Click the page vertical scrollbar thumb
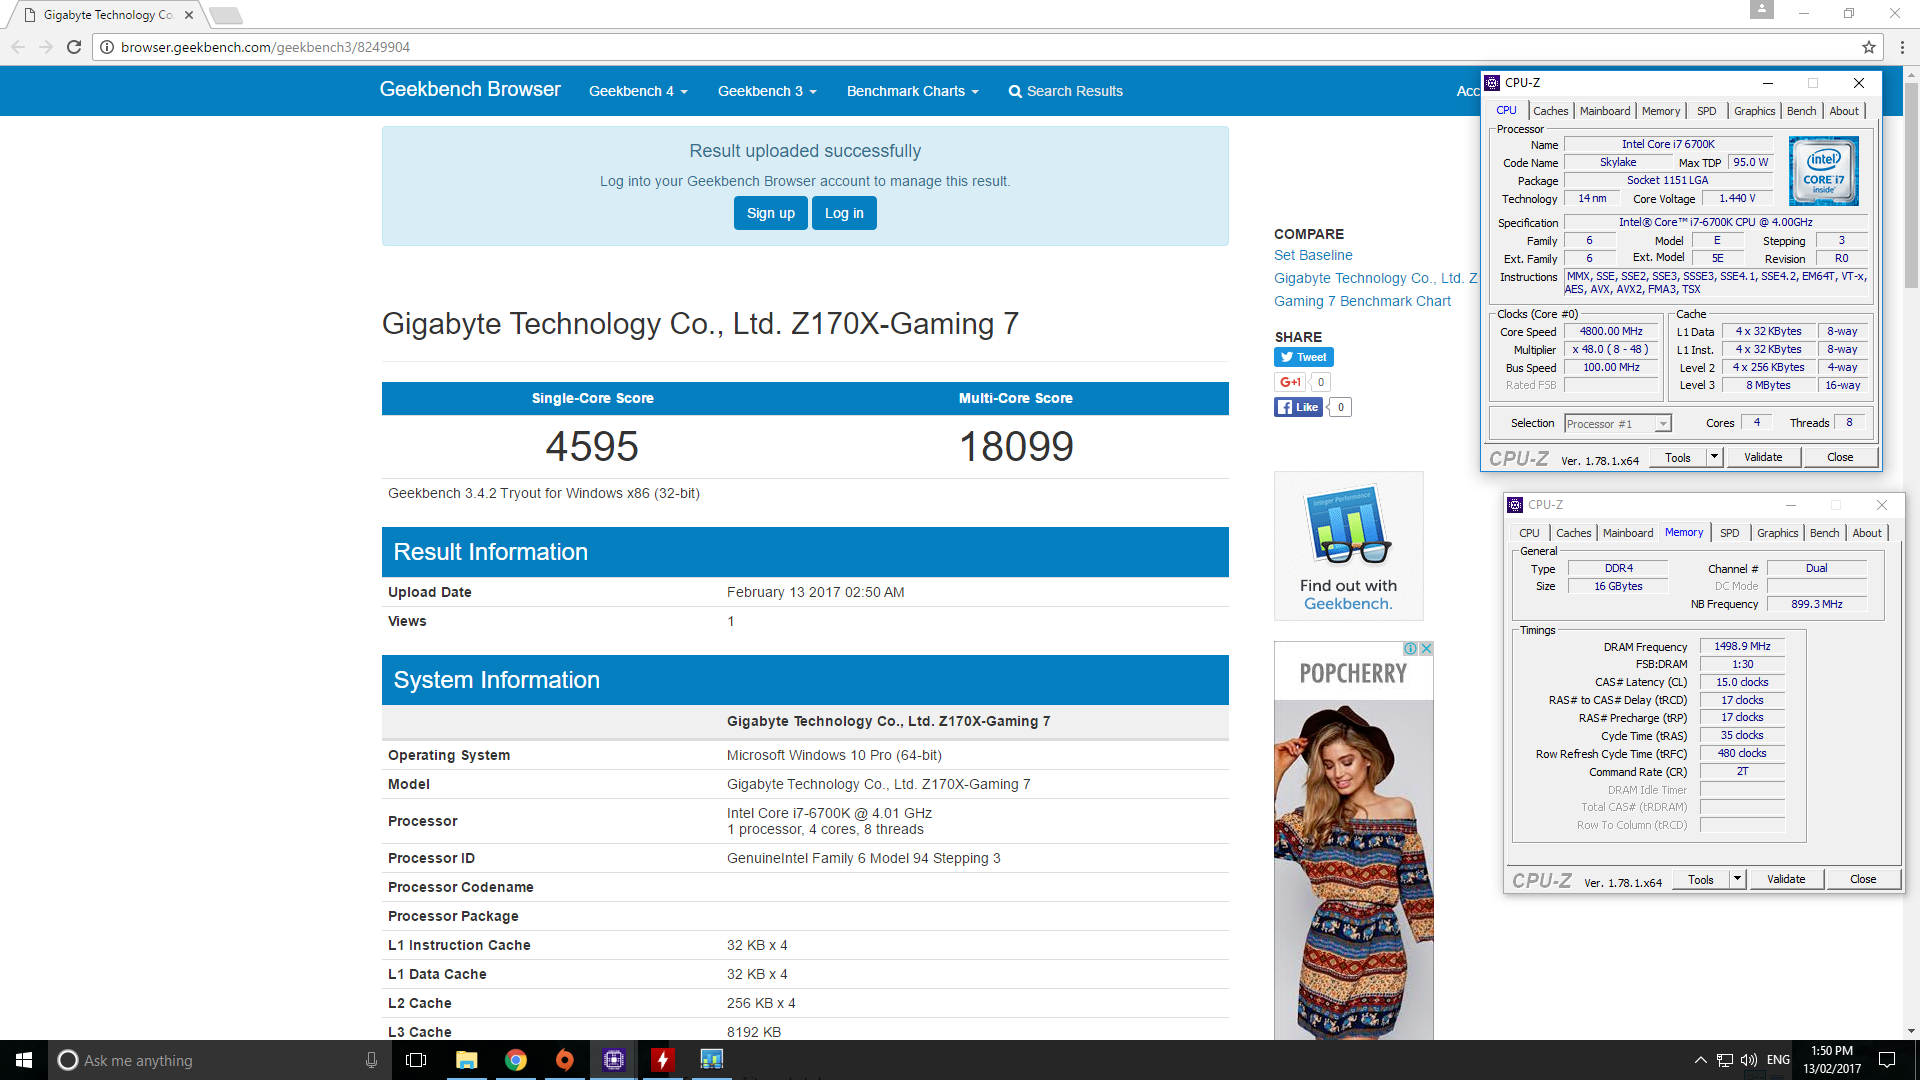Screen dimensions: 1920x1080 [1911, 184]
